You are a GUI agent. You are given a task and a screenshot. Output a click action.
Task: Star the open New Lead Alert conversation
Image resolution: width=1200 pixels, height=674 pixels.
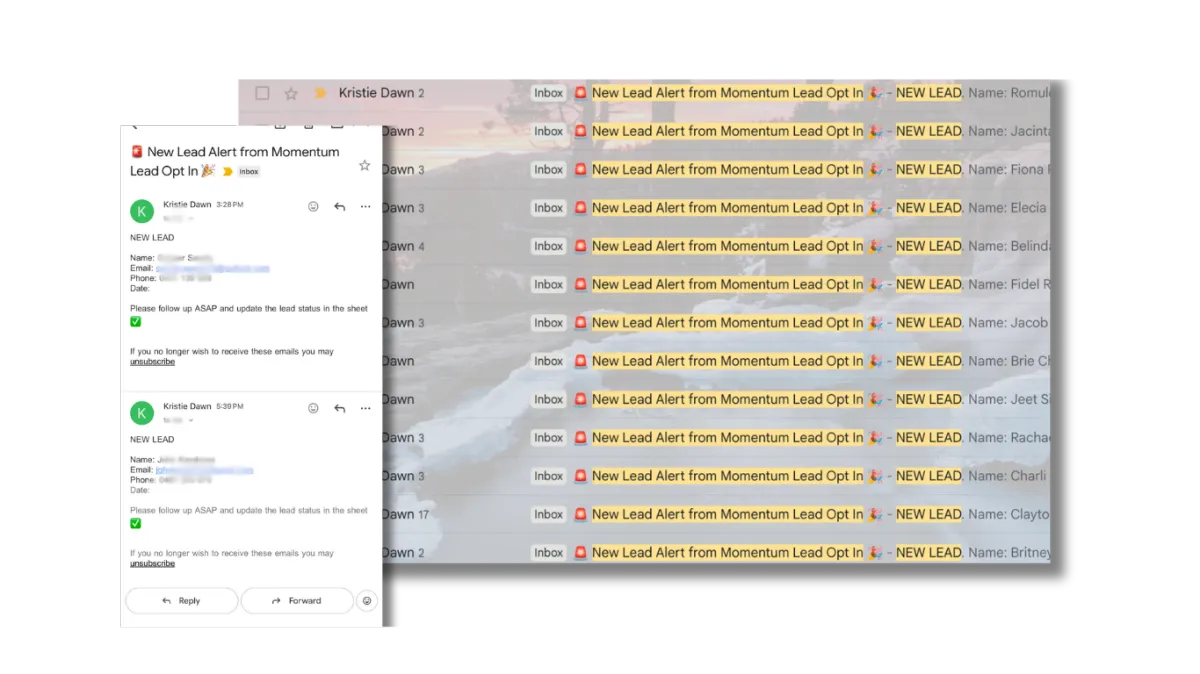(364, 165)
